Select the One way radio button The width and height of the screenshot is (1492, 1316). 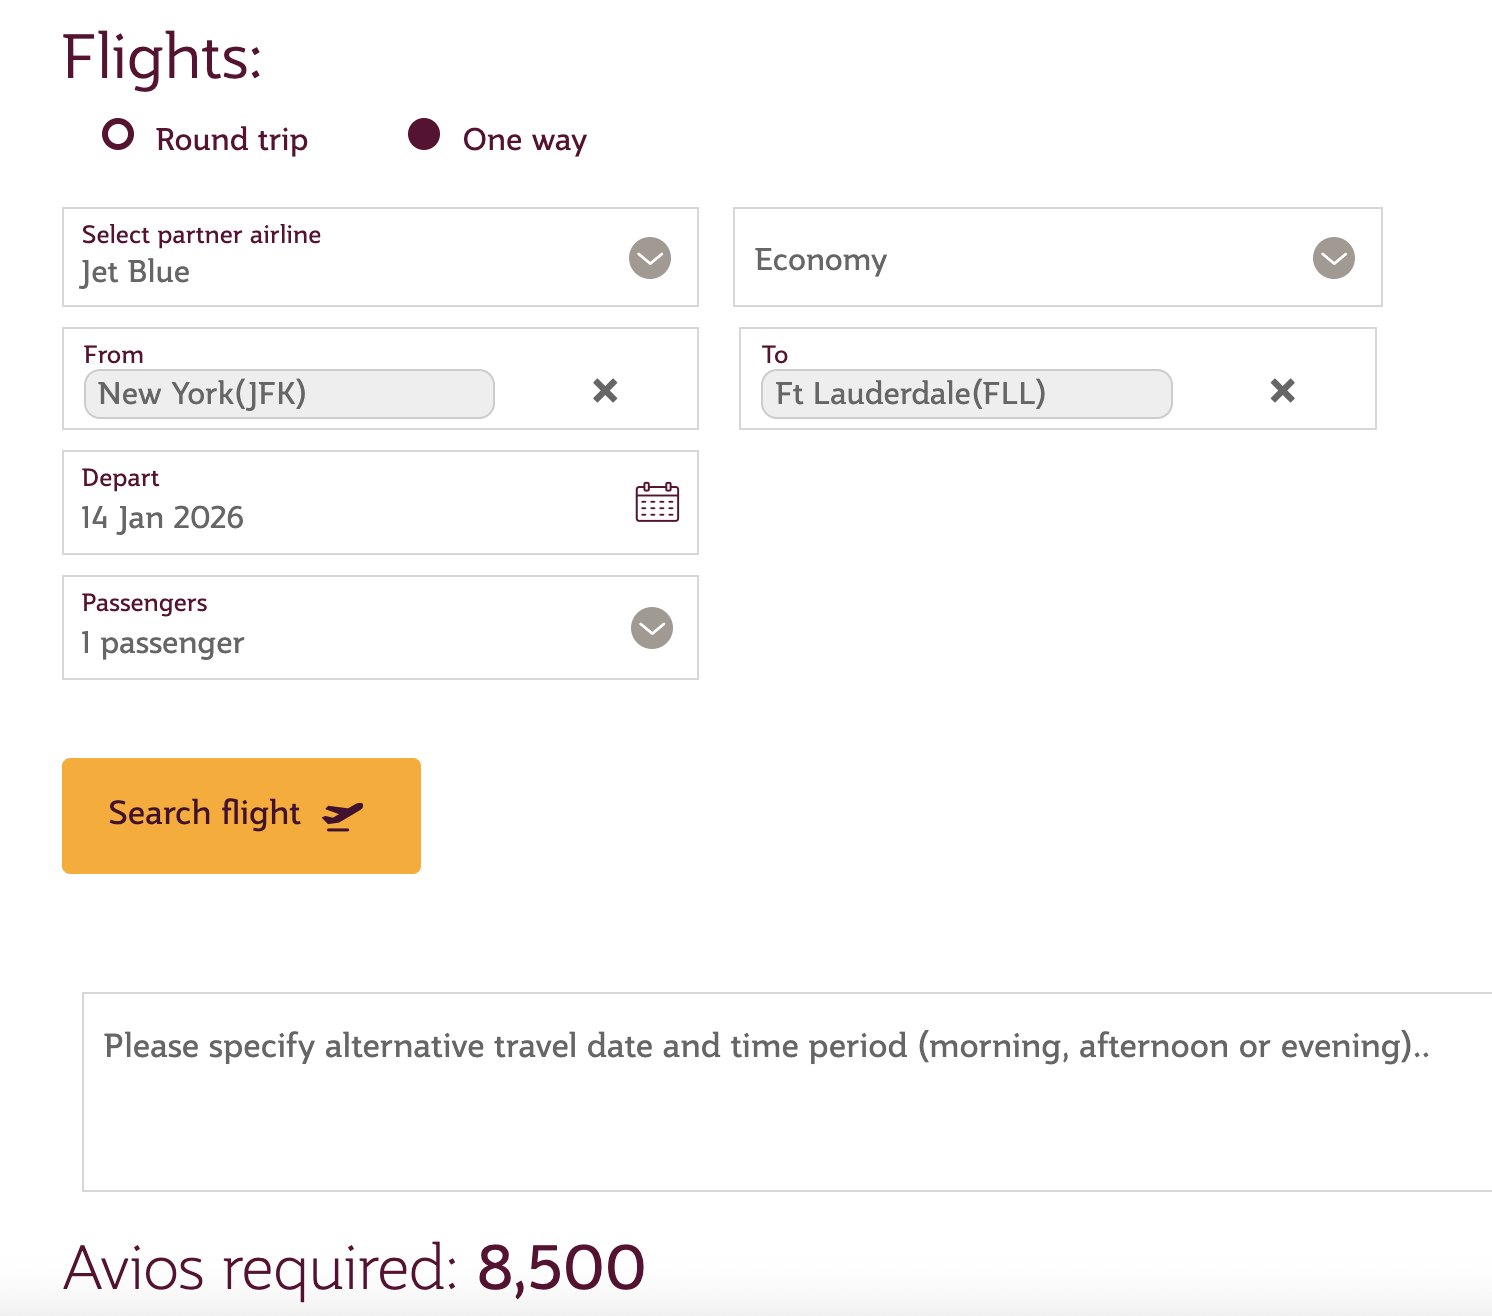click(x=424, y=134)
